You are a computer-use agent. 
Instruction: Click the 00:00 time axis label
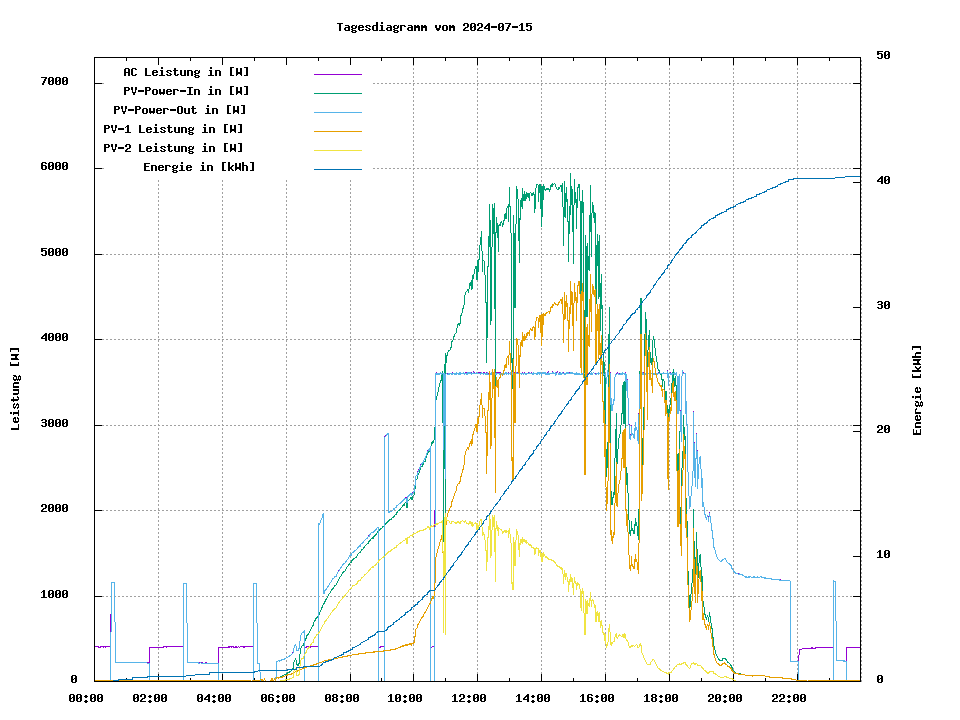coord(86,698)
